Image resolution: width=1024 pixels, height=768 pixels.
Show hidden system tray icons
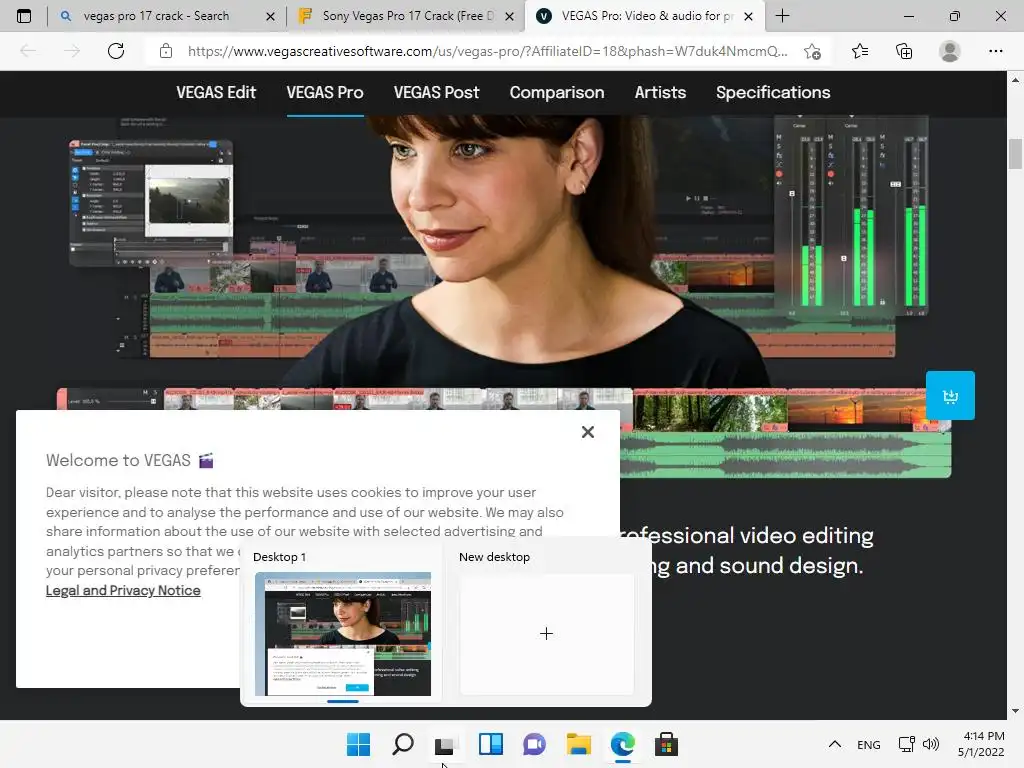pyautogui.click(x=835, y=744)
